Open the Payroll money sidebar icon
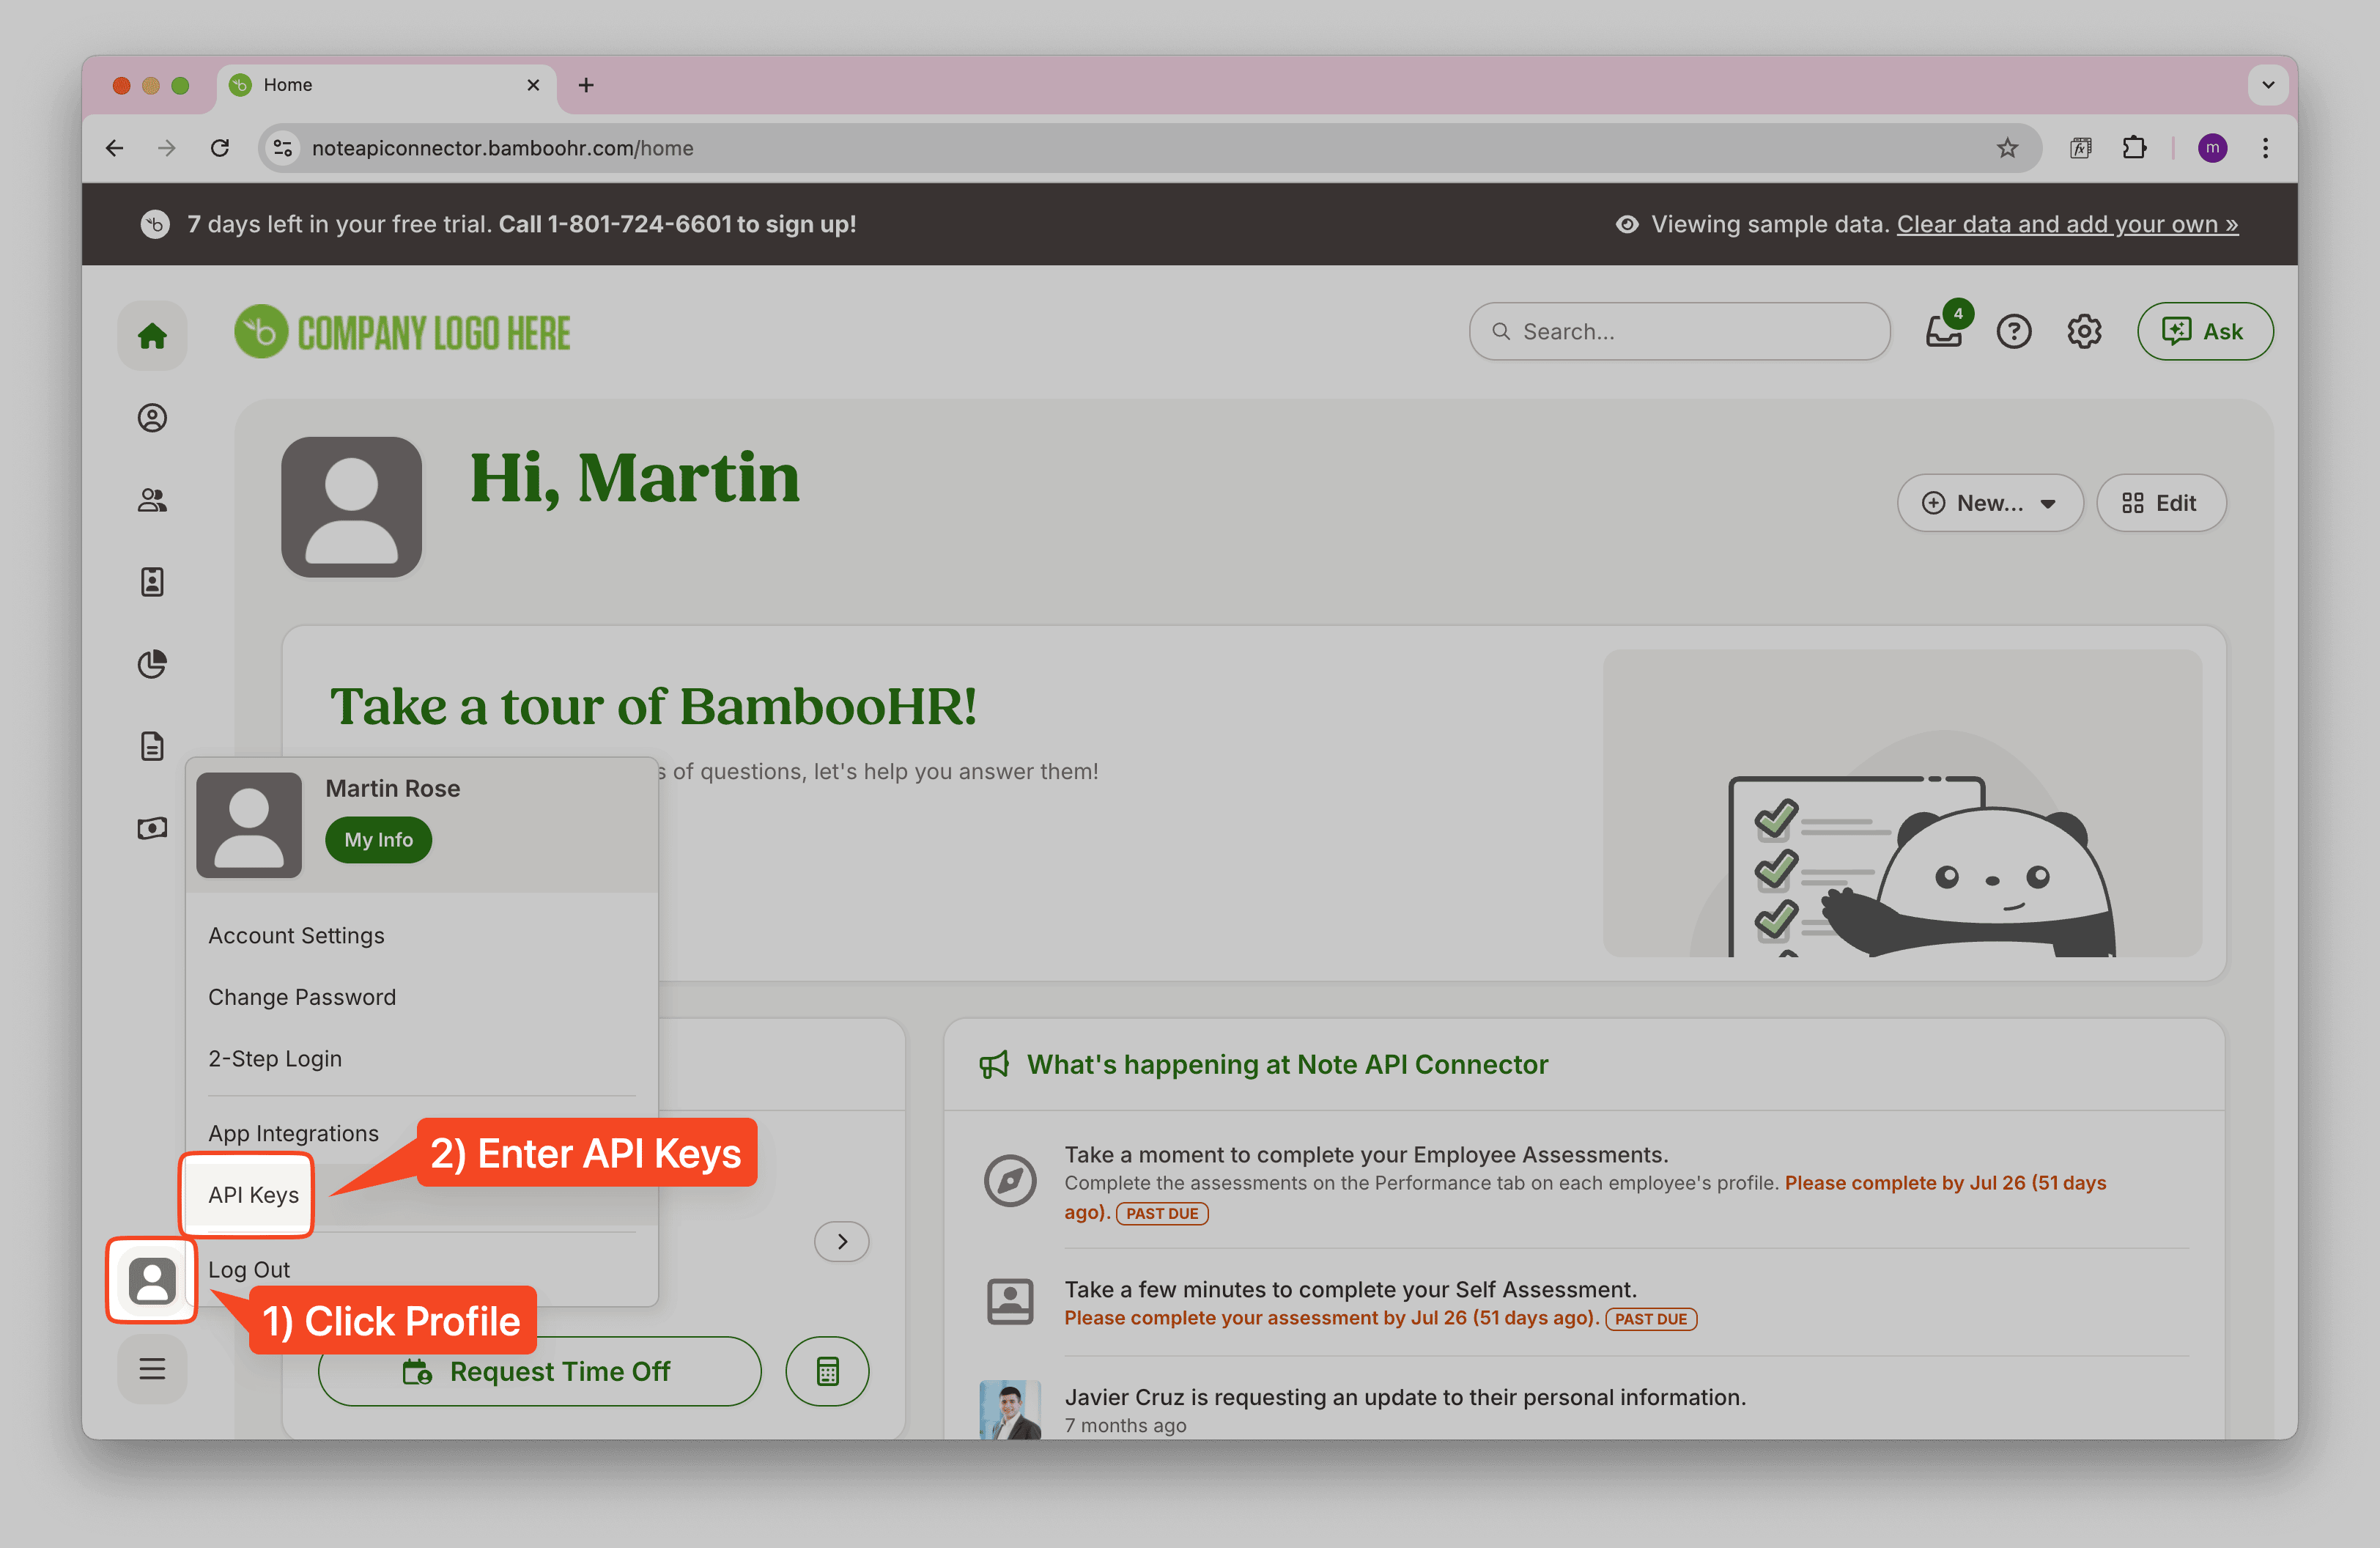Screen dimensions: 2380x1548 tap(152, 828)
